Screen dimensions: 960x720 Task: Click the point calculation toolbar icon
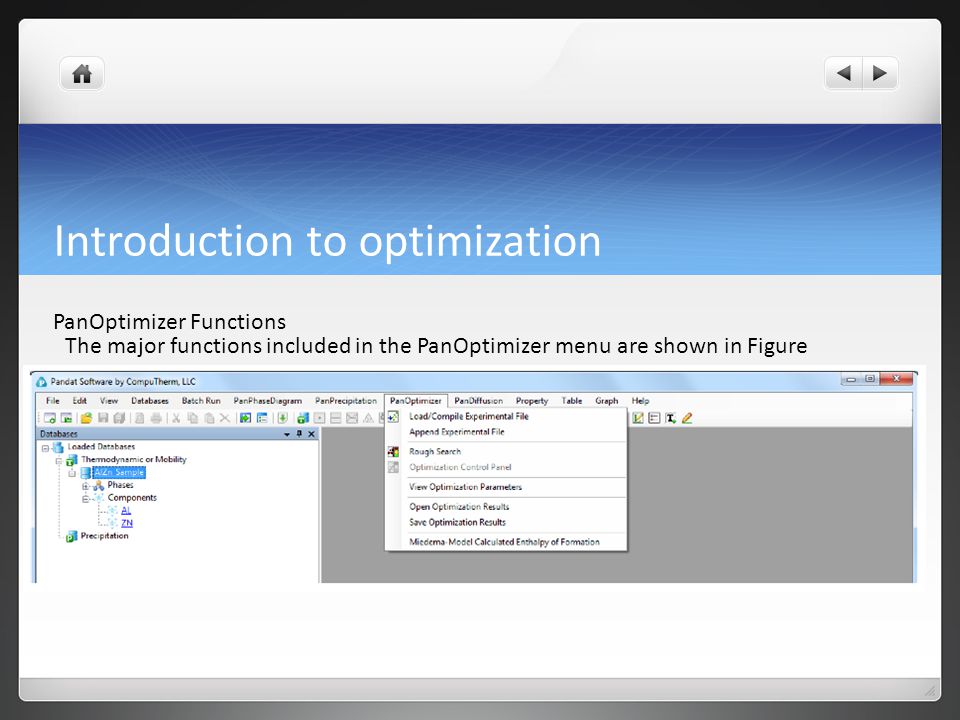319,418
